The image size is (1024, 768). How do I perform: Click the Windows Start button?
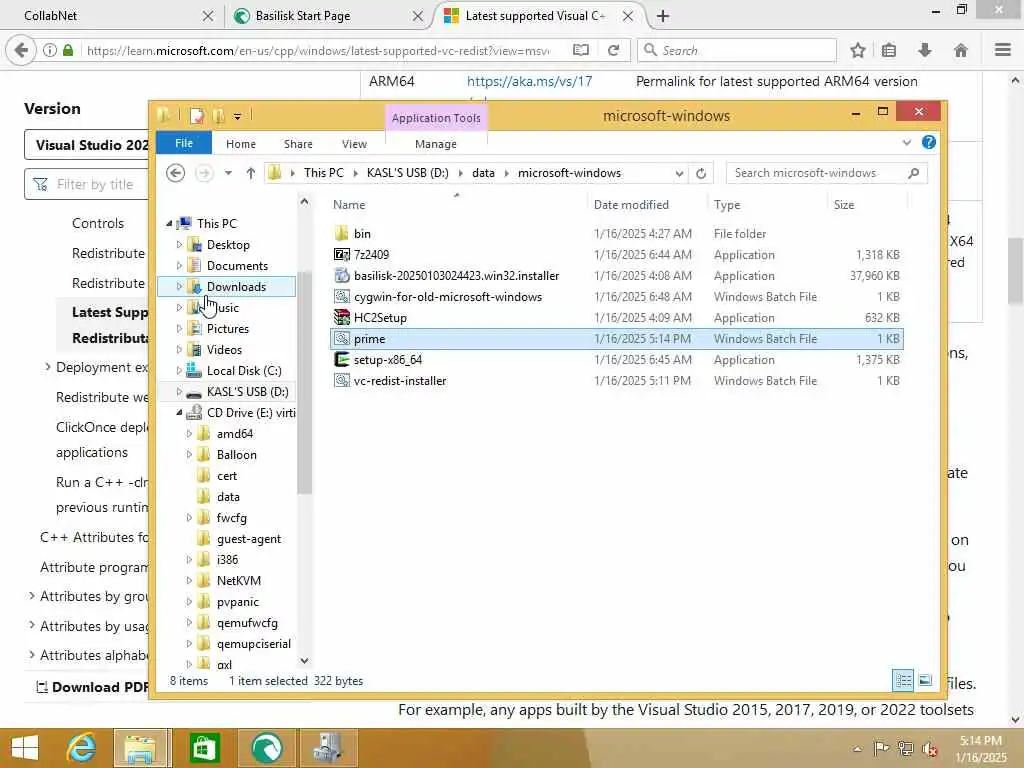(x=25, y=748)
